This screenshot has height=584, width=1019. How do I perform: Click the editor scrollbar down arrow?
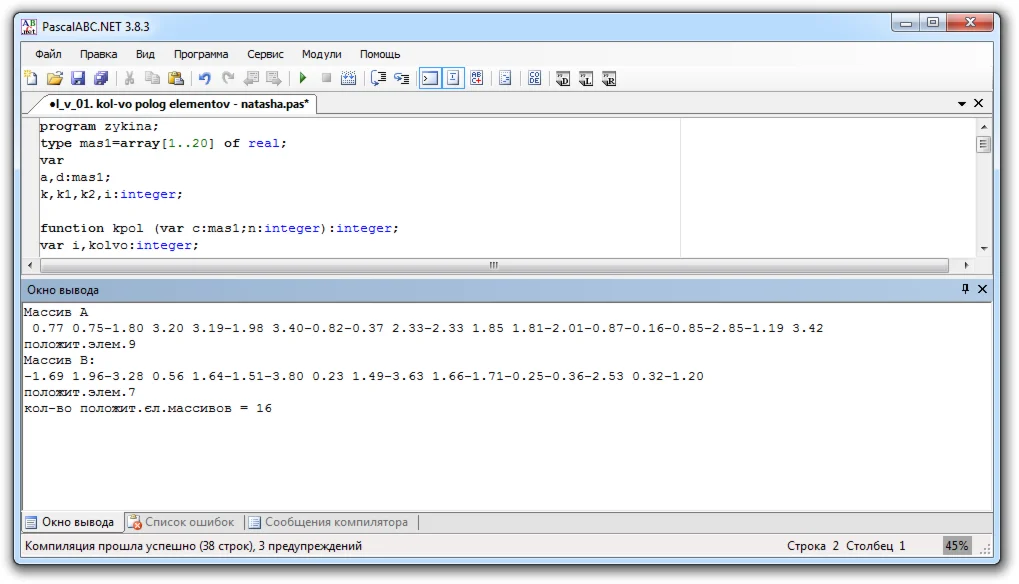(x=984, y=247)
